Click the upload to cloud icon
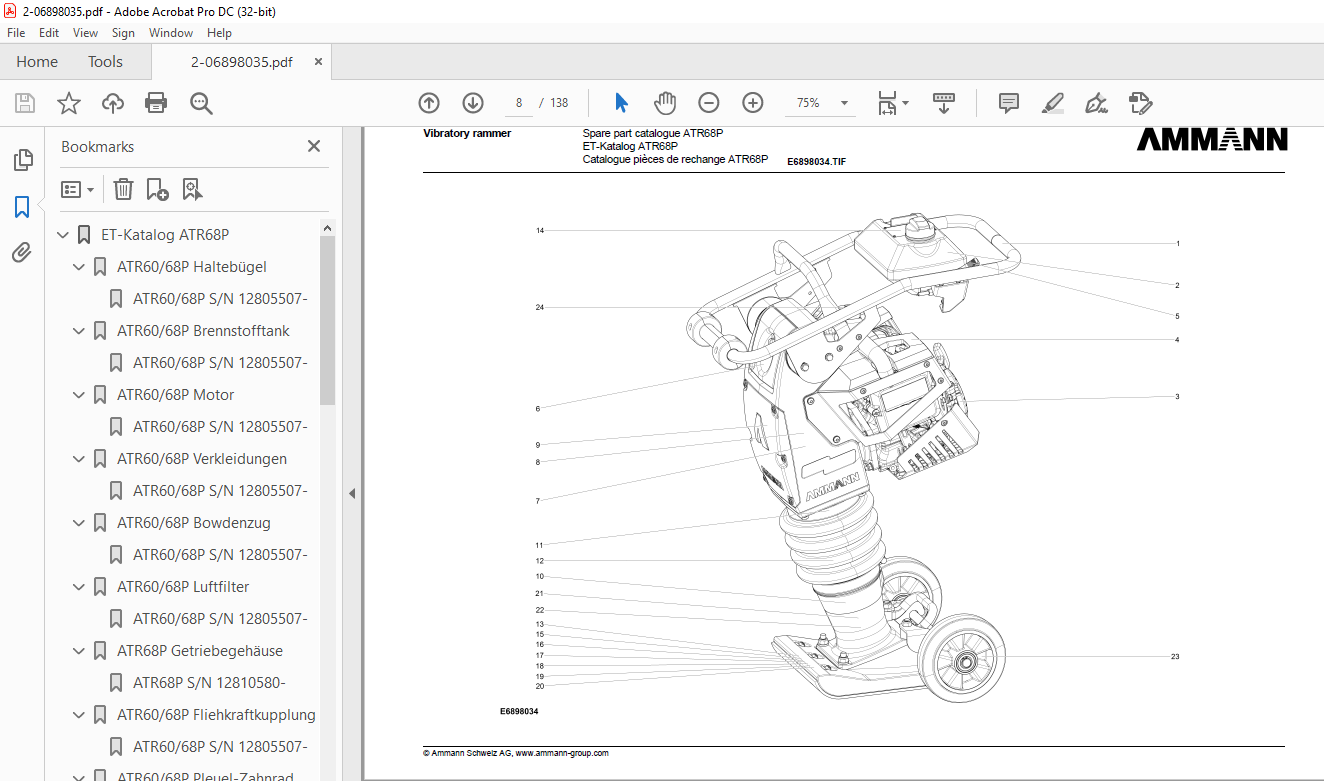Viewport: 1324px width, 781px height. (113, 103)
